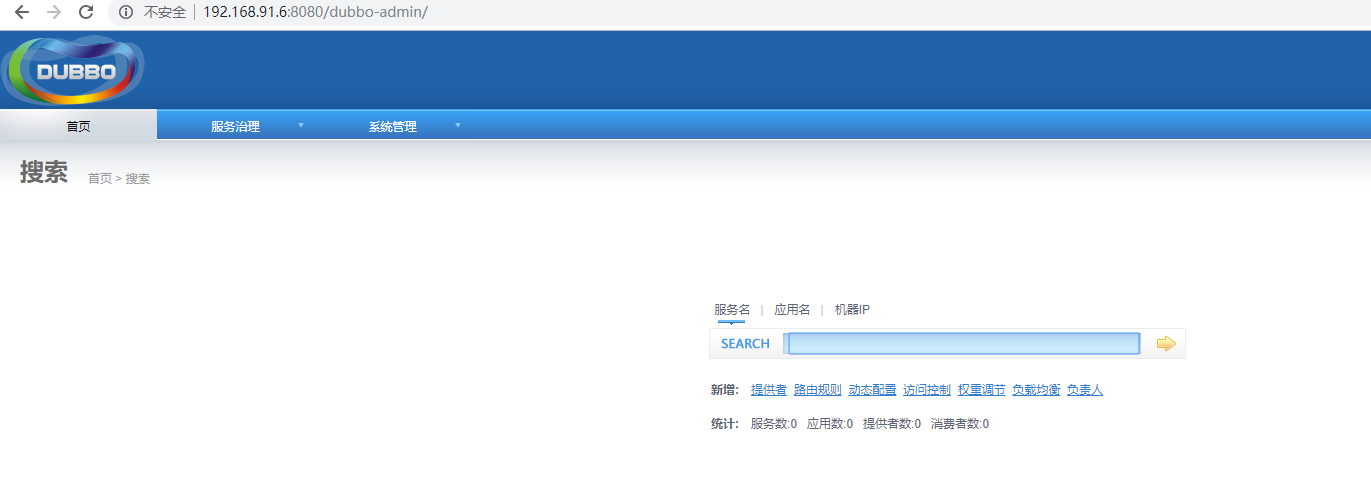Click the 首页 breadcrumb link
The height and width of the screenshot is (489, 1371).
tap(100, 179)
